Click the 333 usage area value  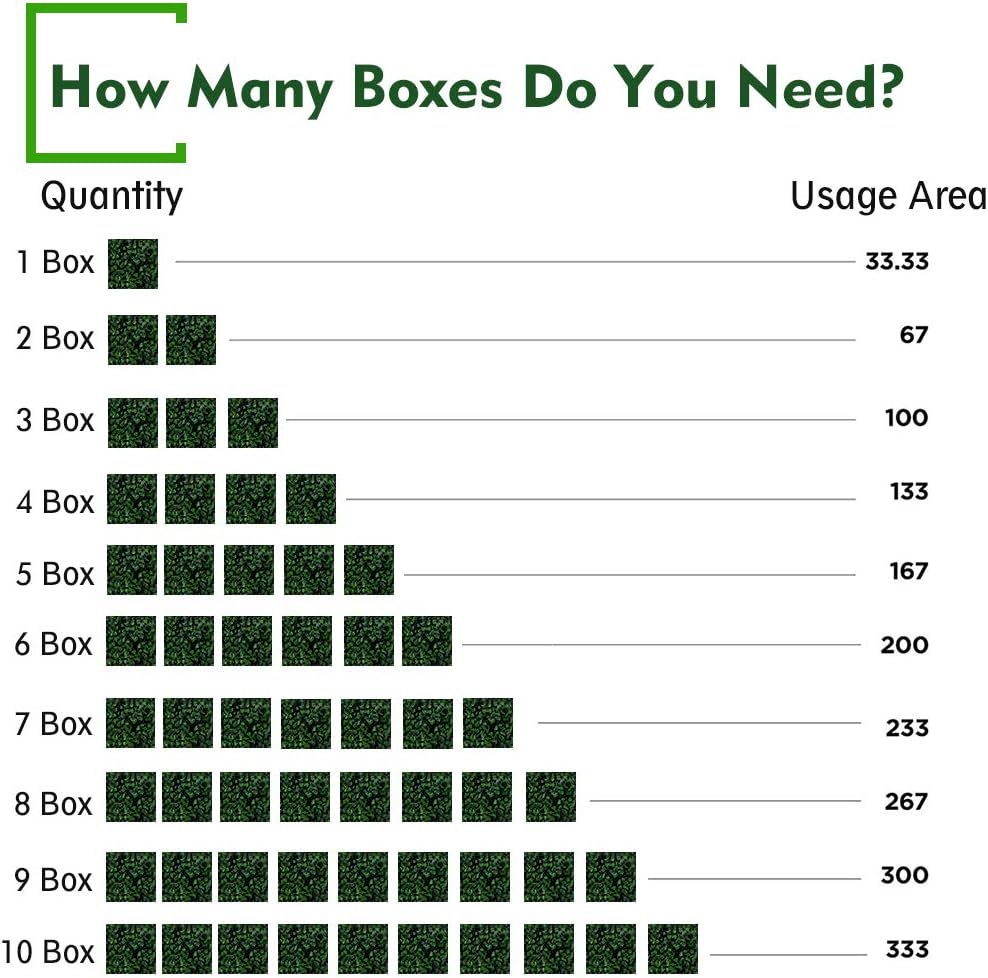(x=906, y=949)
